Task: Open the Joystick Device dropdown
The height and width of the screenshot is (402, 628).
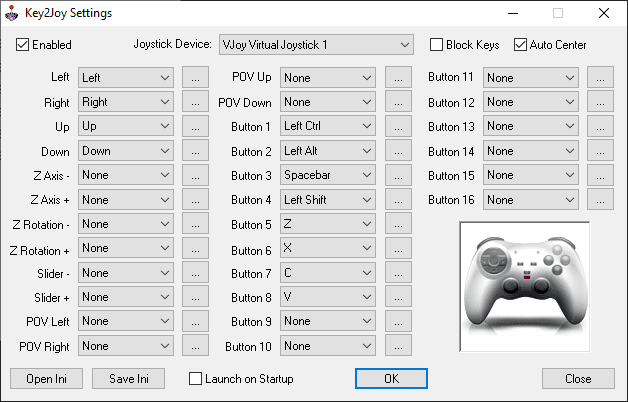Action: pyautogui.click(x=315, y=45)
